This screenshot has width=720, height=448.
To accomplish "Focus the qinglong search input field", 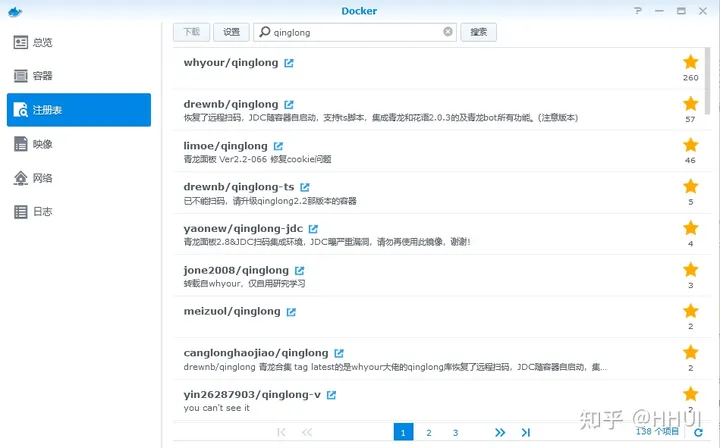I will click(355, 32).
